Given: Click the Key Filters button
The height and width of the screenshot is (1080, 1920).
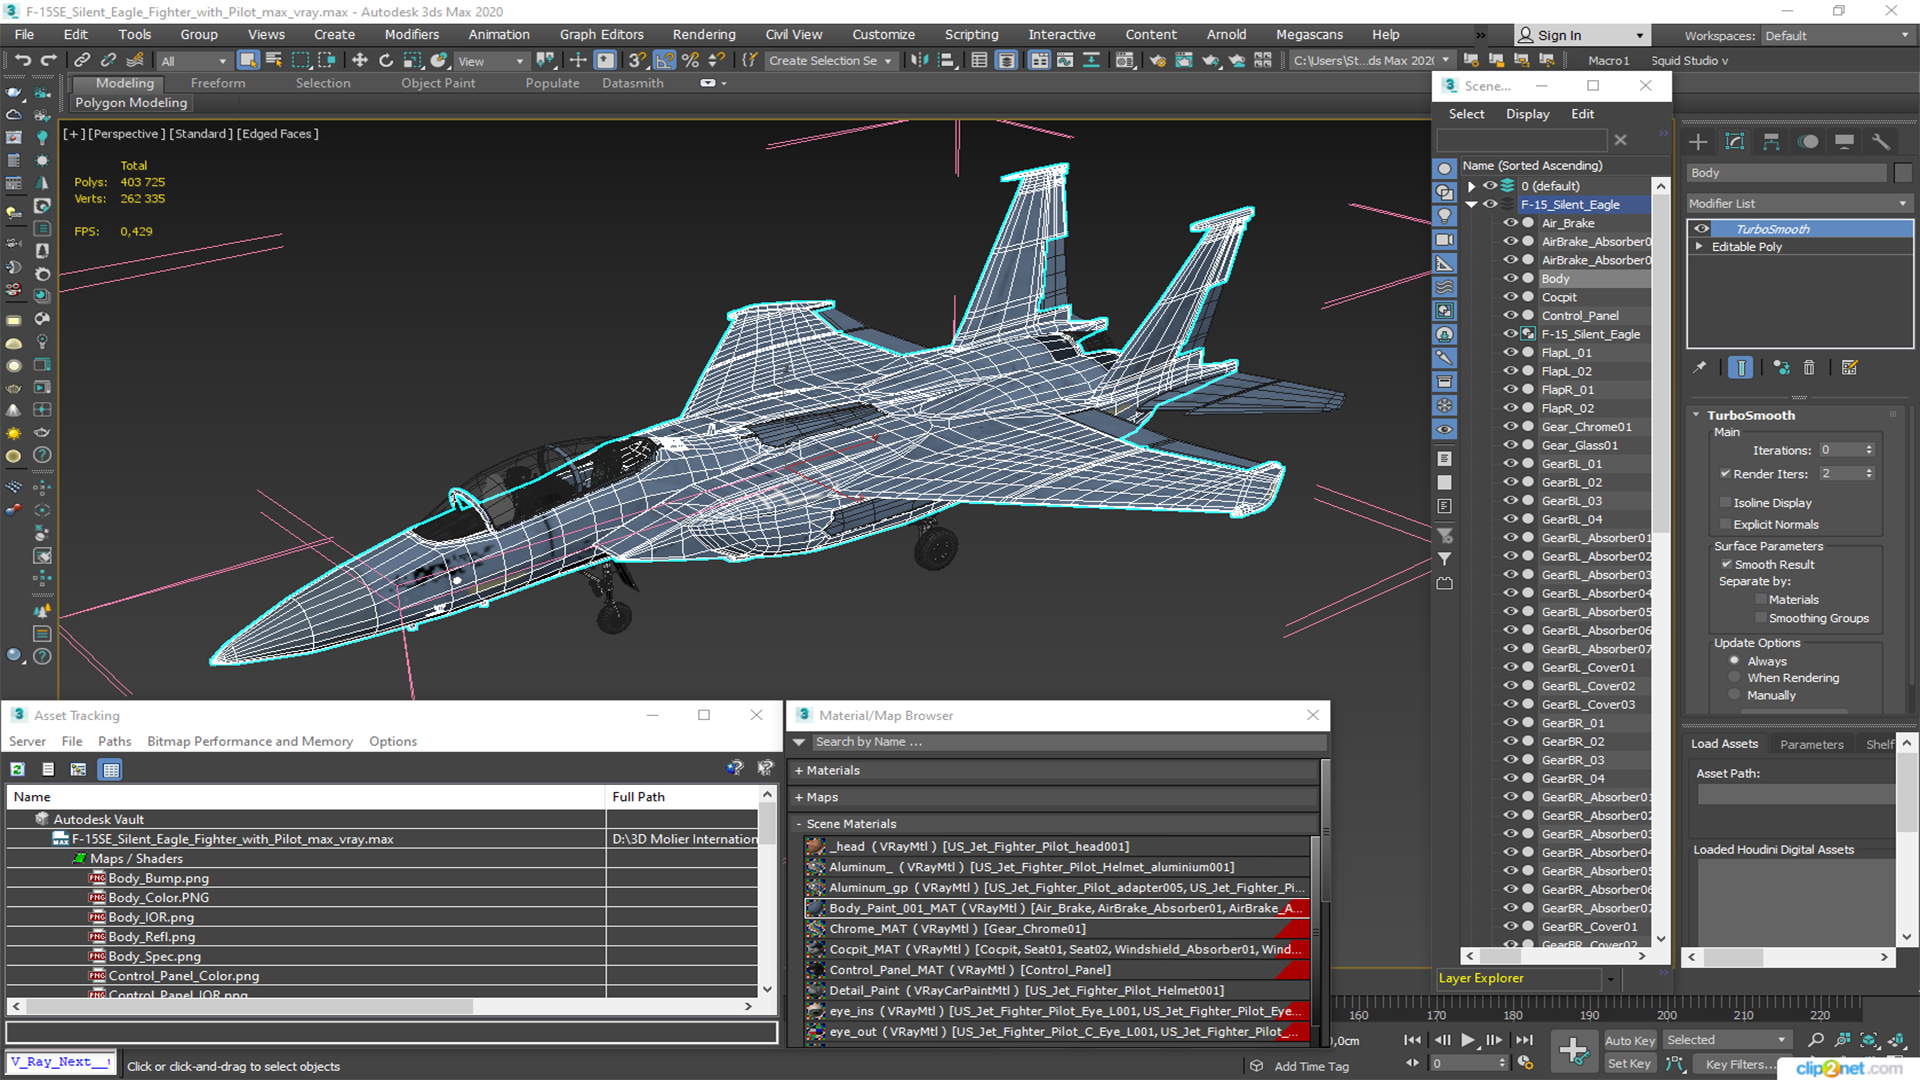Looking at the screenshot, I should 1739,1064.
